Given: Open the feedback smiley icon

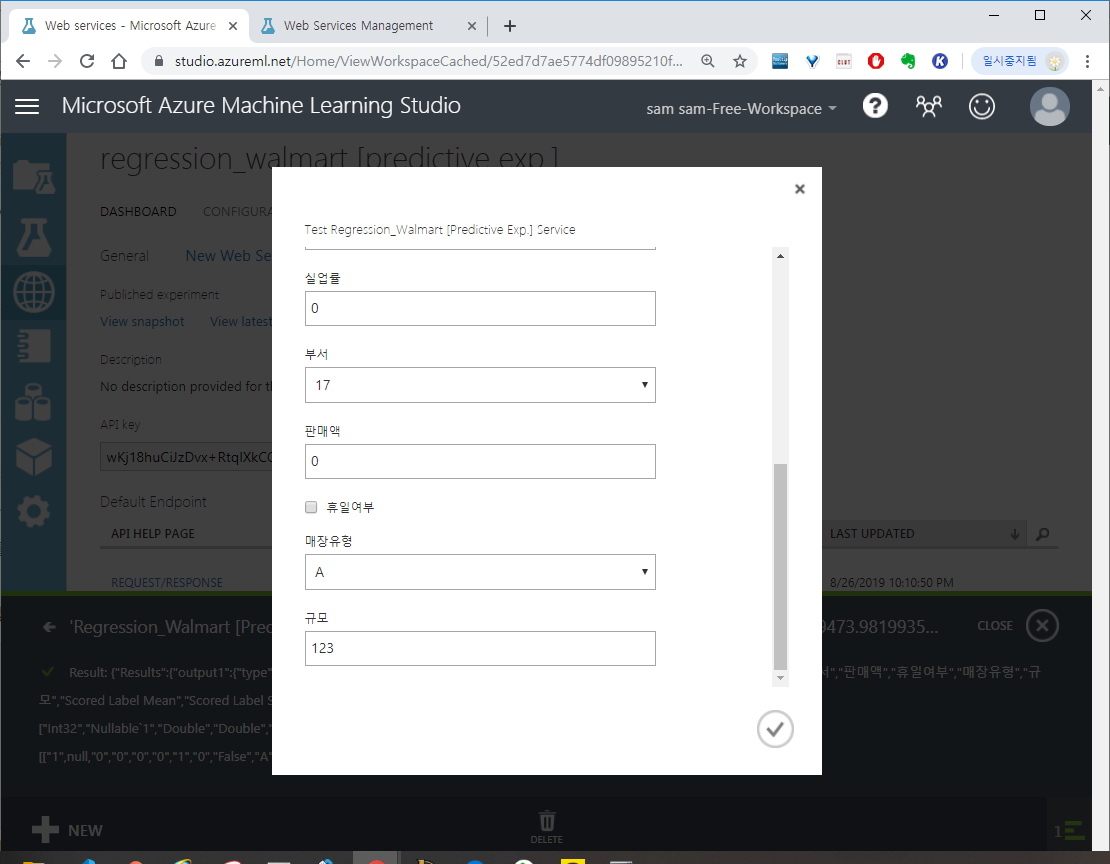Looking at the screenshot, I should click(x=981, y=106).
